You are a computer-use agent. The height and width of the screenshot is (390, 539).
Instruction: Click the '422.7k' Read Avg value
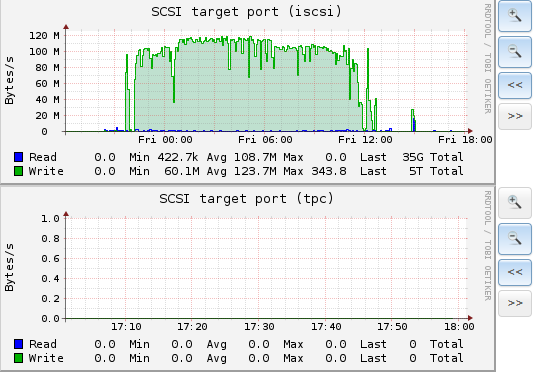[x=178, y=157]
